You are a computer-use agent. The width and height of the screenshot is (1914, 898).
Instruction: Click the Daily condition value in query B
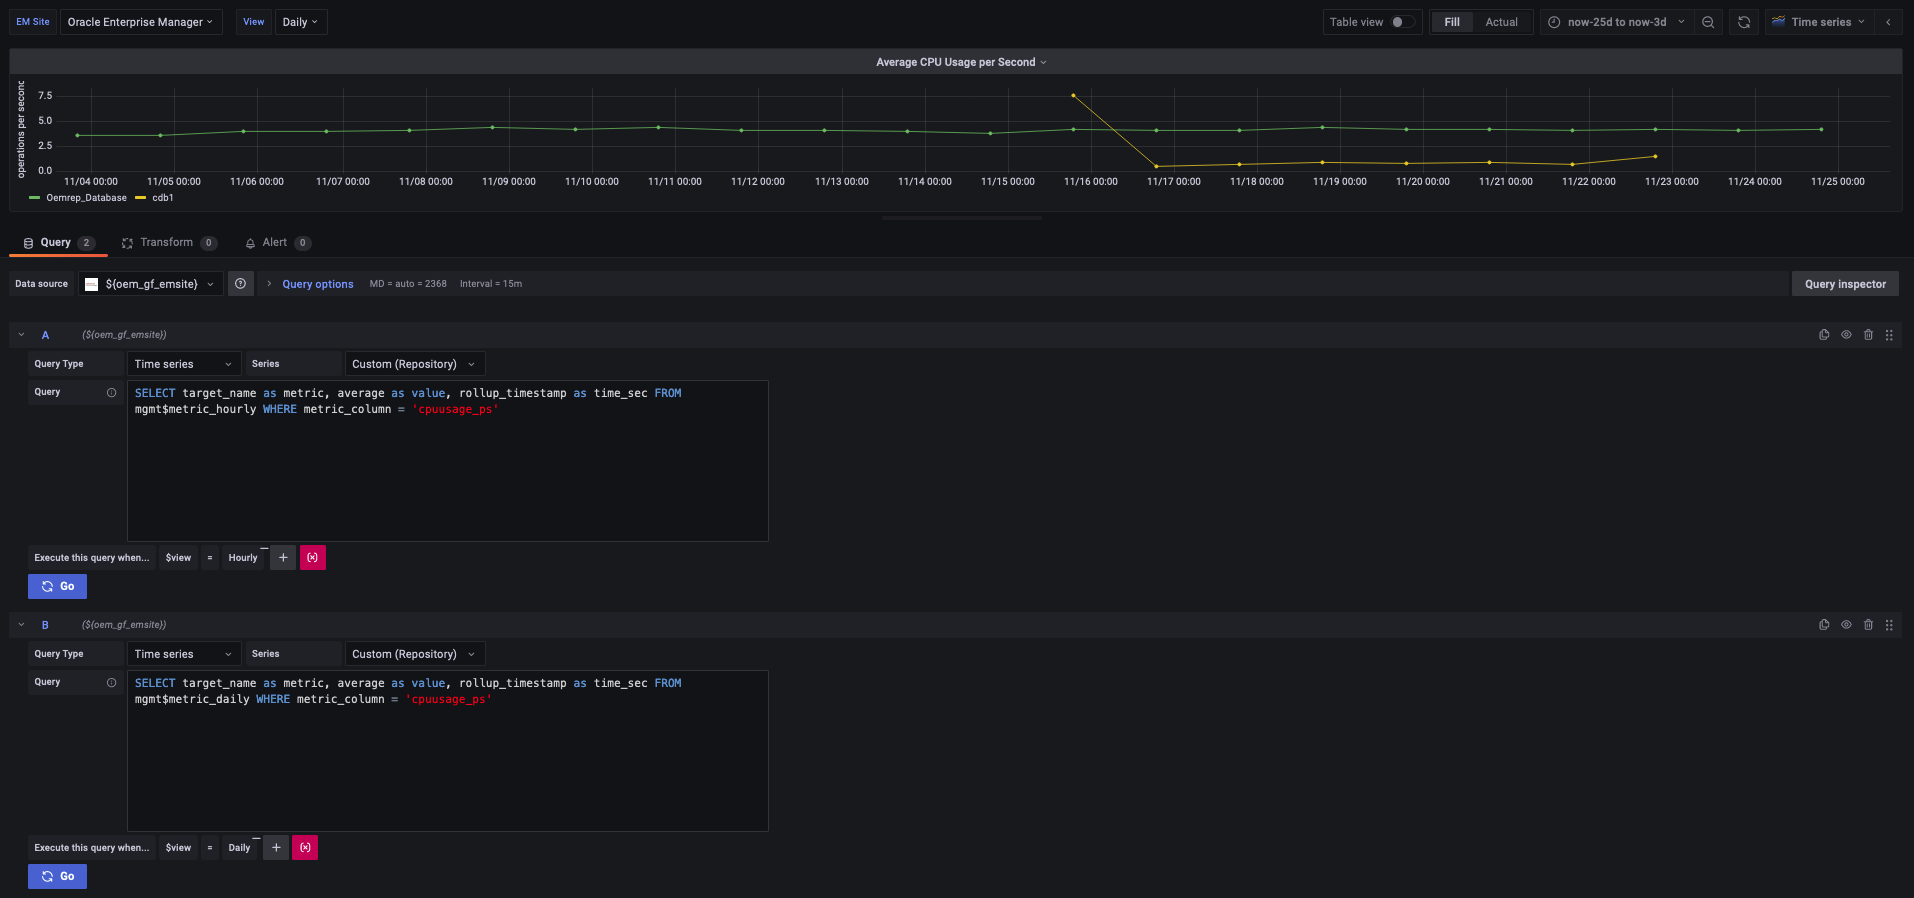pos(239,848)
